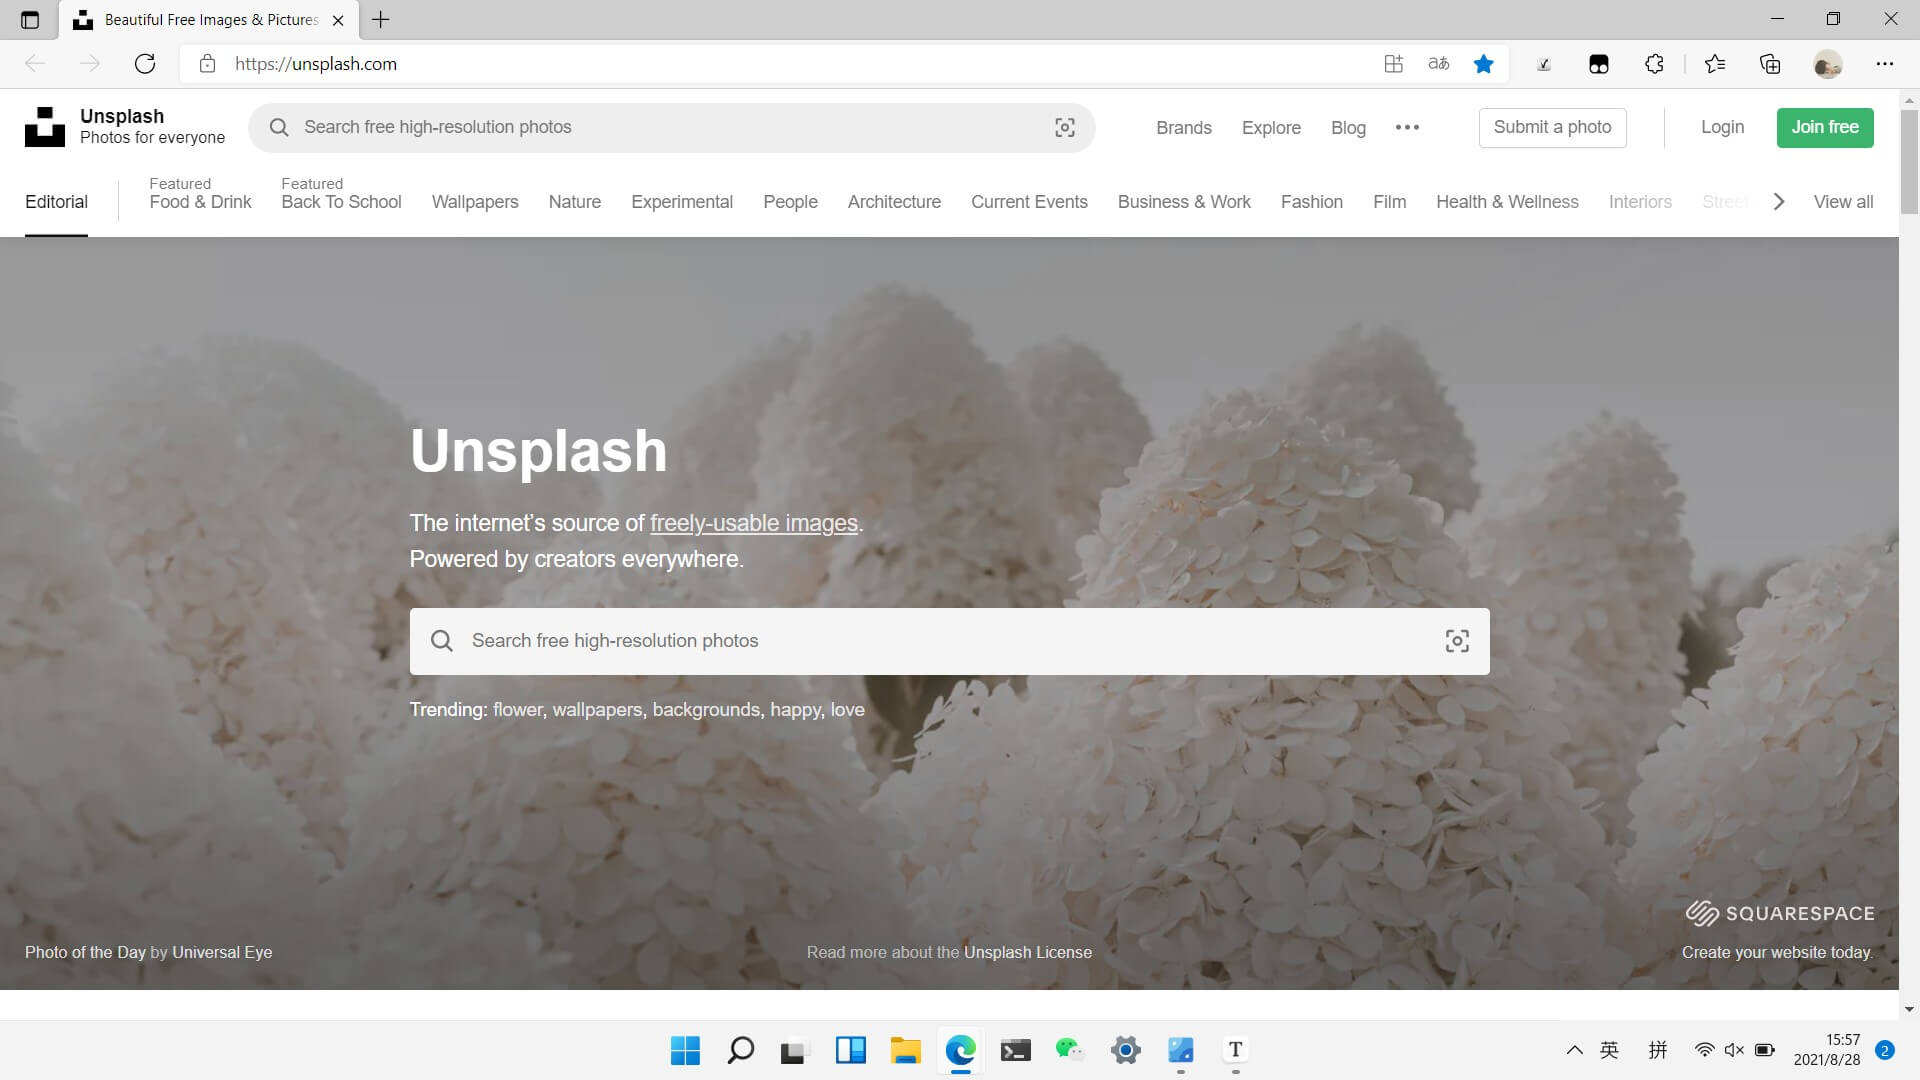Click the browser profile avatar
The image size is (1920, 1080).
[1828, 64]
